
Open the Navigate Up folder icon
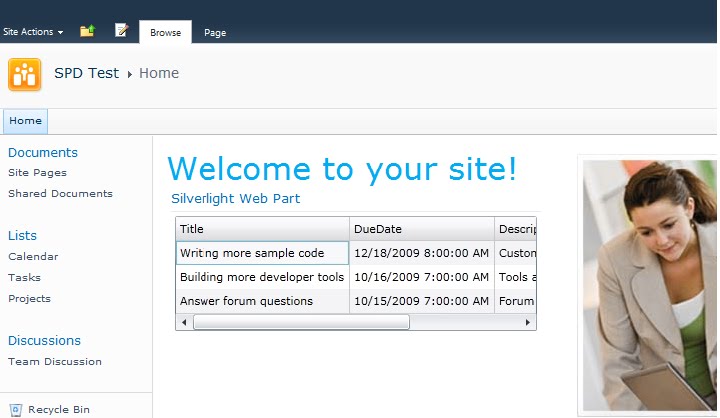[x=87, y=31]
